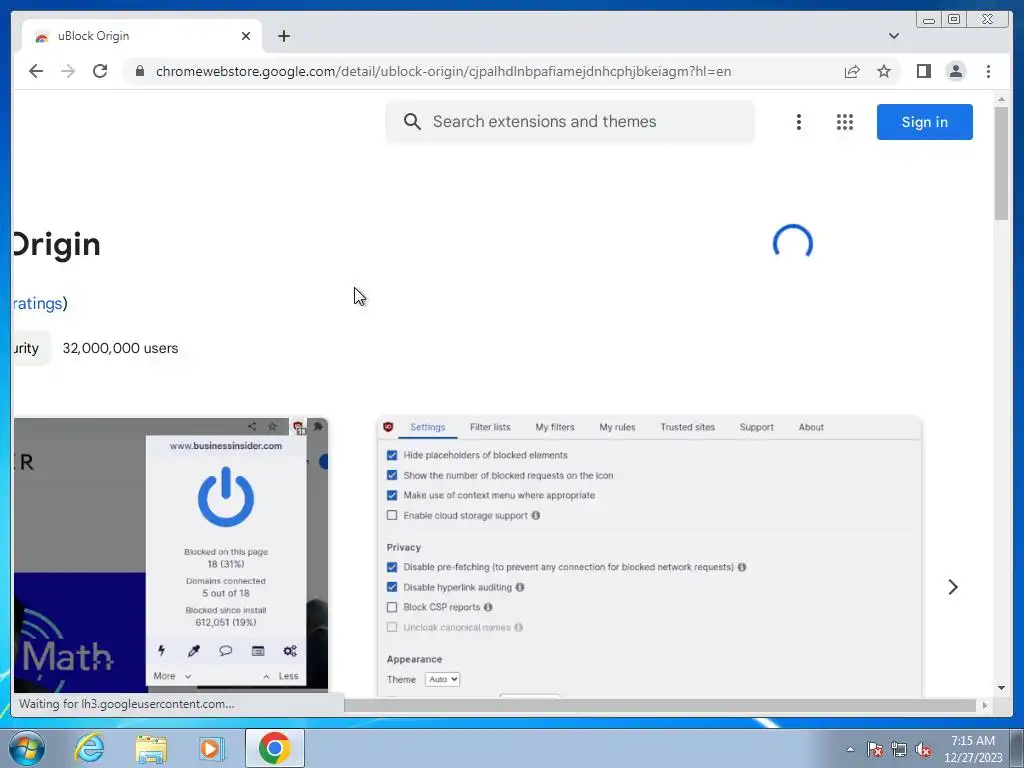
Task: Click the chat report icon in popup
Action: pos(225,650)
